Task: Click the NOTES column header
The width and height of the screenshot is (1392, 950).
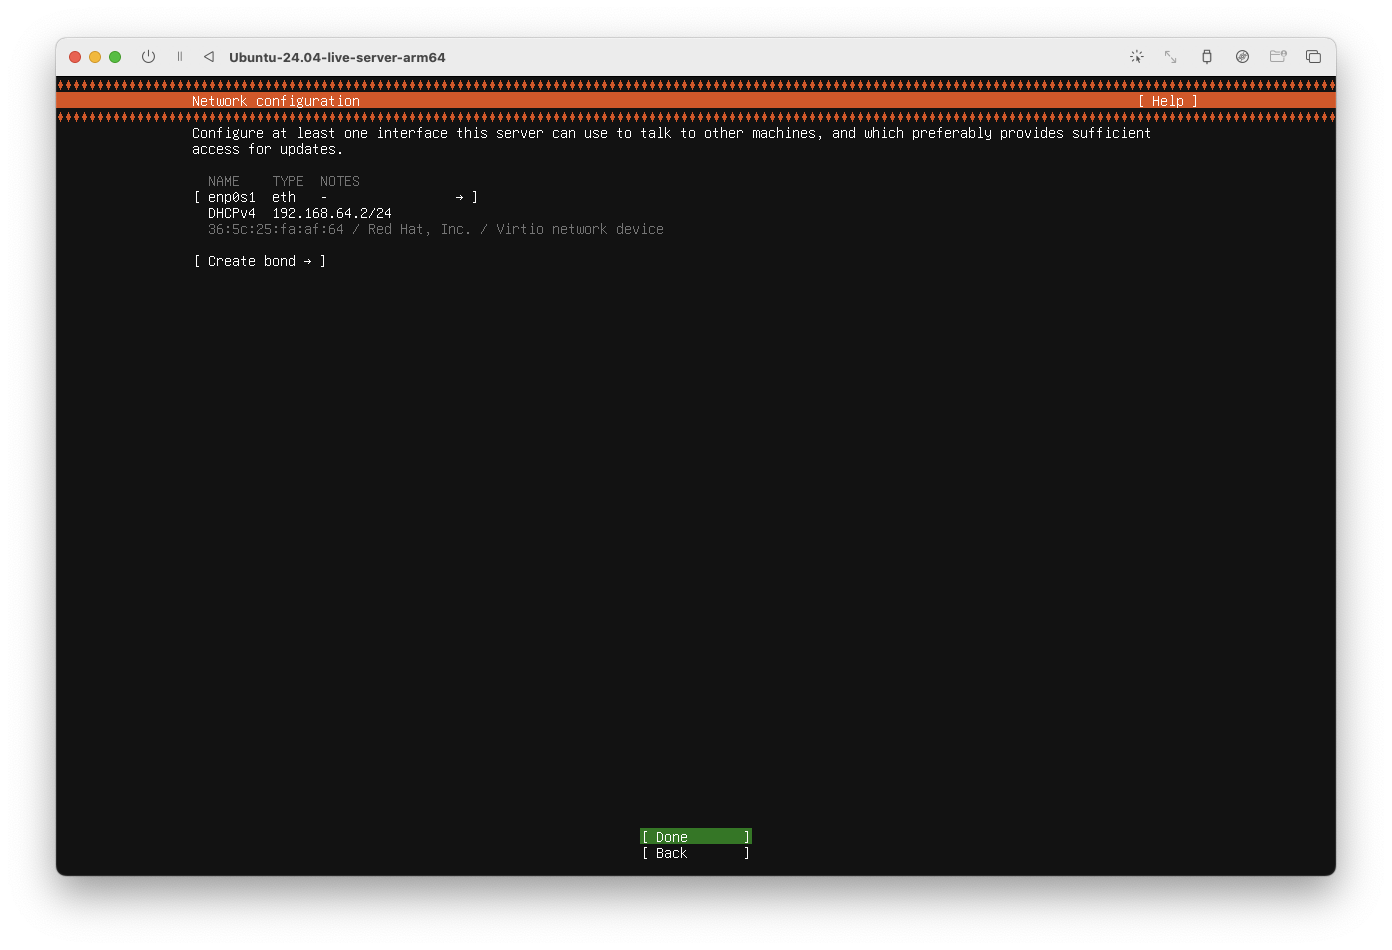Action: pos(340,181)
